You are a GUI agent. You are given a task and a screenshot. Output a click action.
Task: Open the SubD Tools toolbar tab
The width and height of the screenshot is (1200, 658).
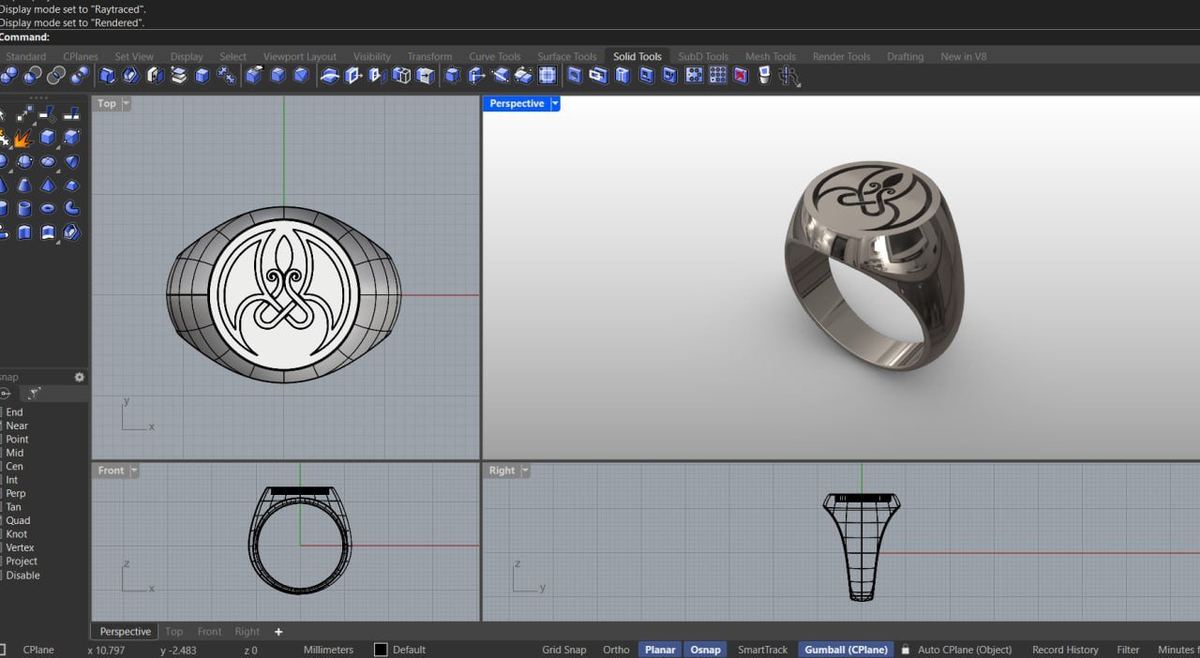coord(703,57)
